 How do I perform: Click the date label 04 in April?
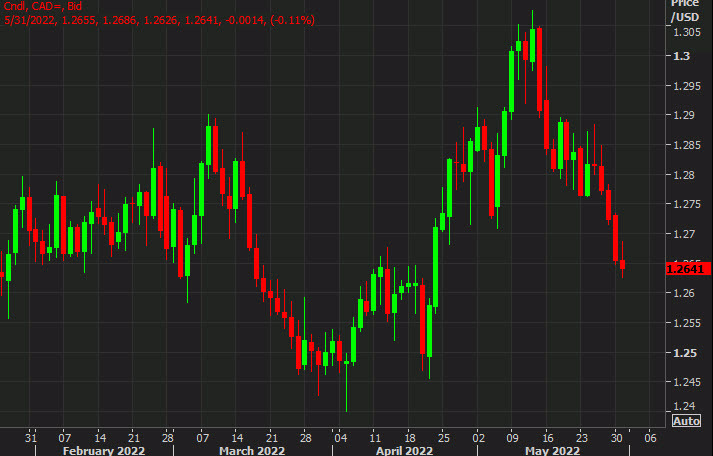[x=340, y=438]
